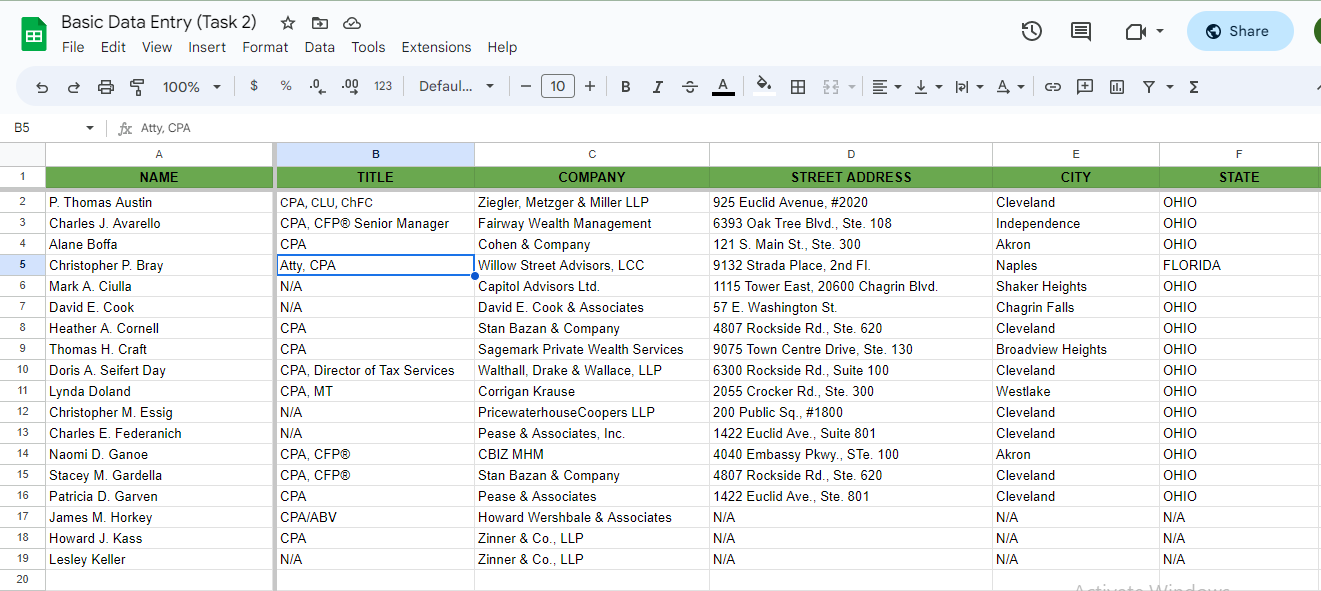Screen dimensions: 1321x591
Task: Open the text color picker
Action: [x=723, y=87]
